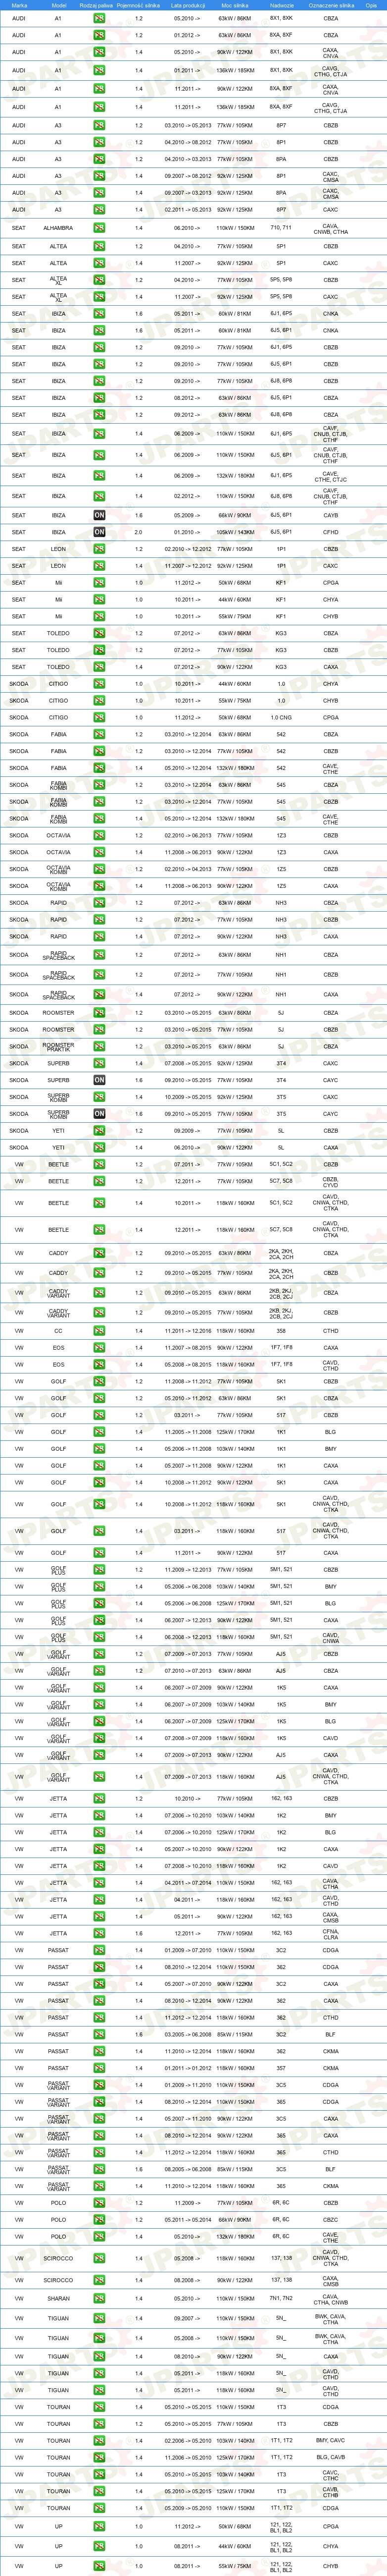The height and width of the screenshot is (2576, 387).
Task: Click the Moc silnika column header
Action: 236,5
